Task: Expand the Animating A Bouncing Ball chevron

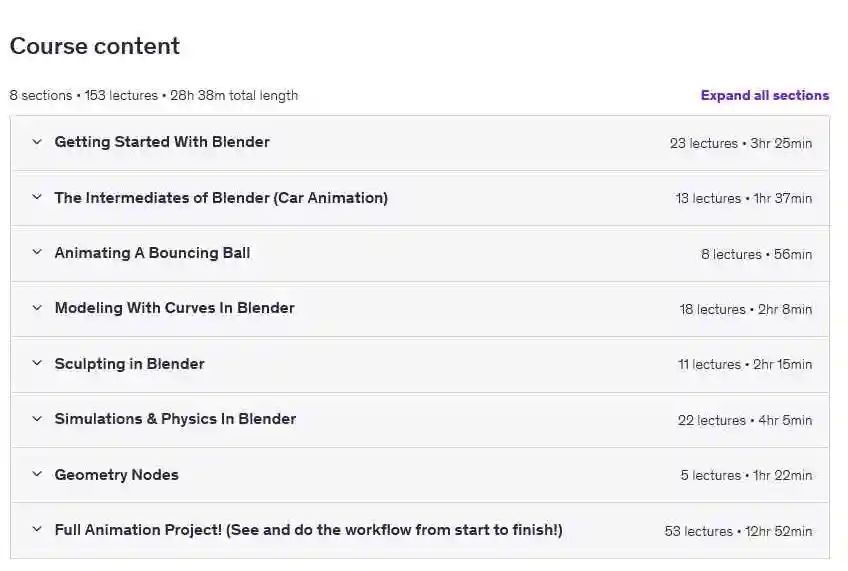Action: pyautogui.click(x=37, y=253)
